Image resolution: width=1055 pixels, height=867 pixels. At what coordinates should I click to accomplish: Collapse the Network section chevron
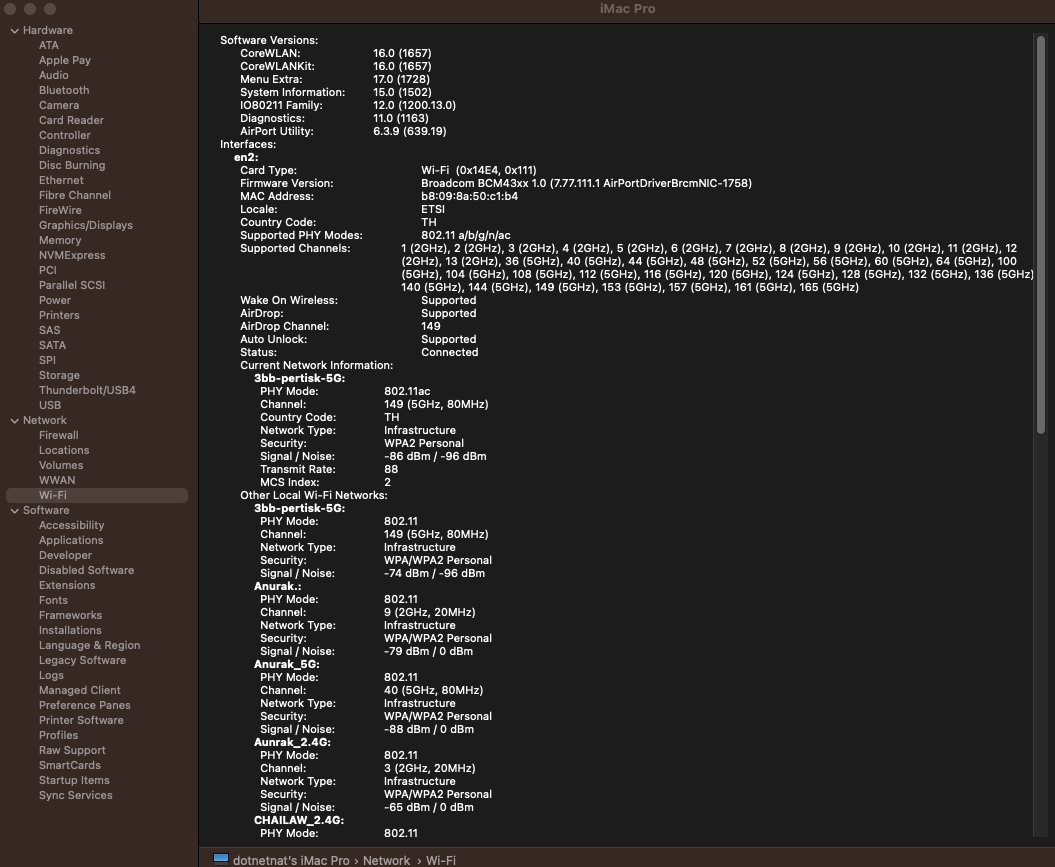point(14,421)
